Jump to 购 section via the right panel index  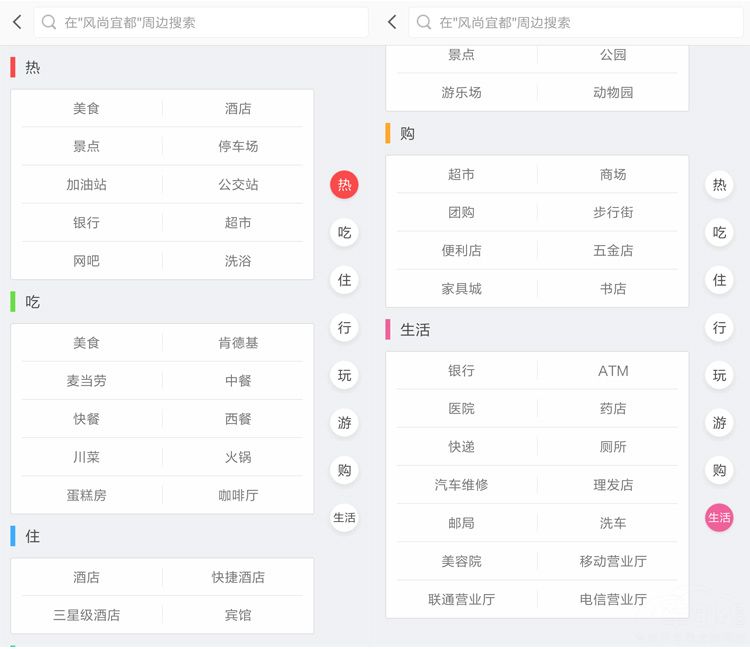[719, 470]
